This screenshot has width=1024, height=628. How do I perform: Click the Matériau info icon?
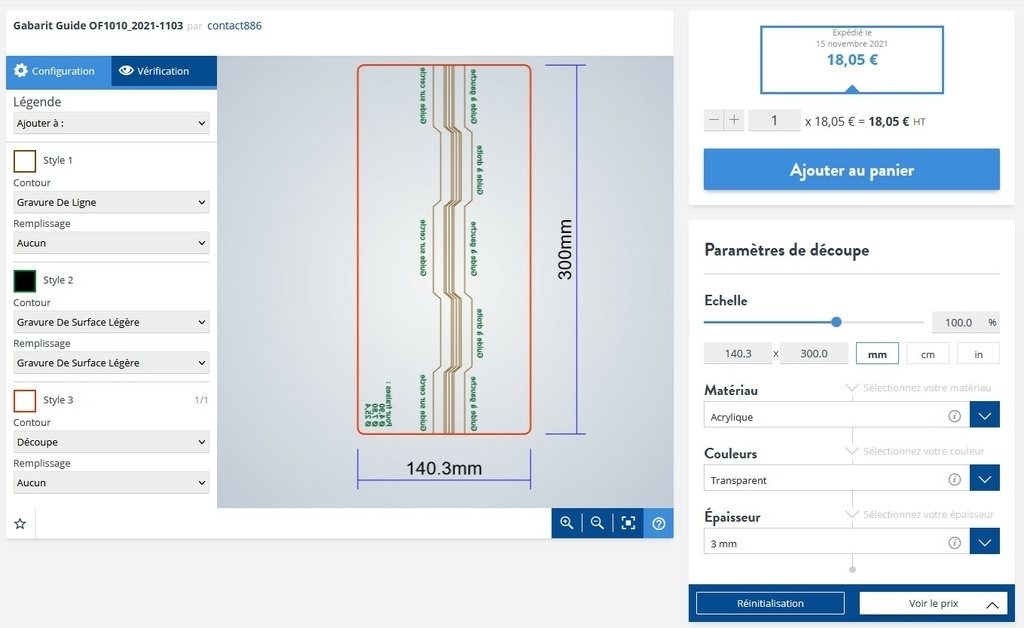pos(954,416)
